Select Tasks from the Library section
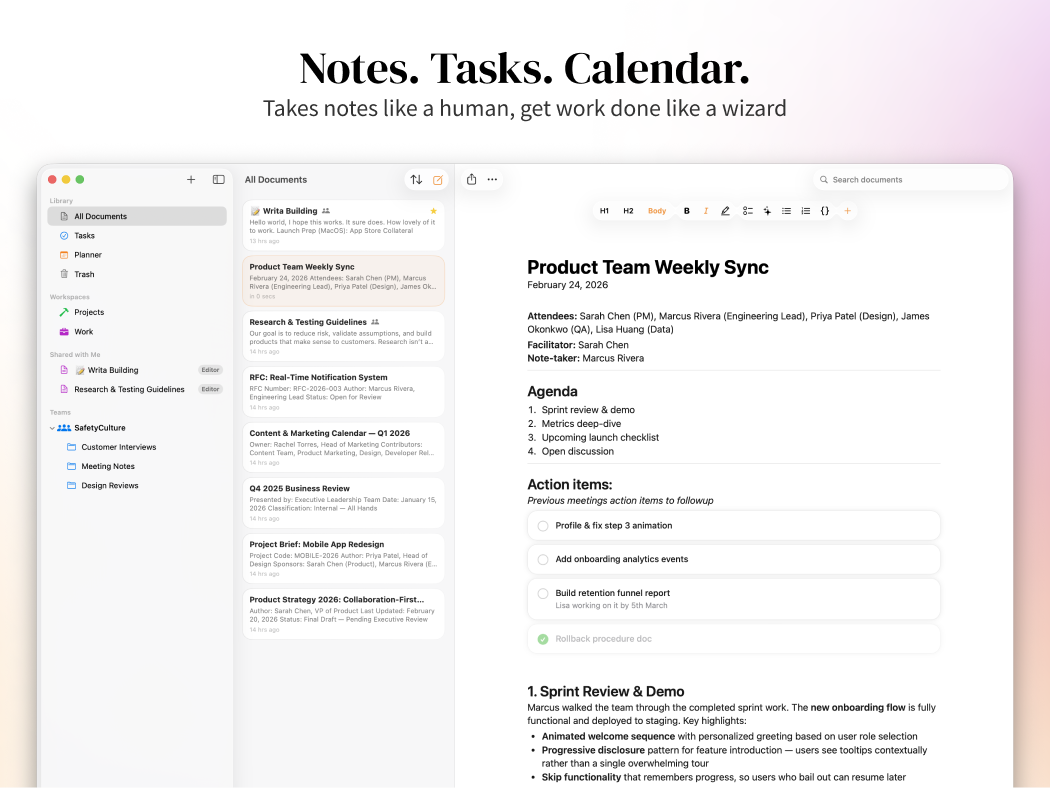Image resolution: width=1050 pixels, height=788 pixels. tap(85, 236)
